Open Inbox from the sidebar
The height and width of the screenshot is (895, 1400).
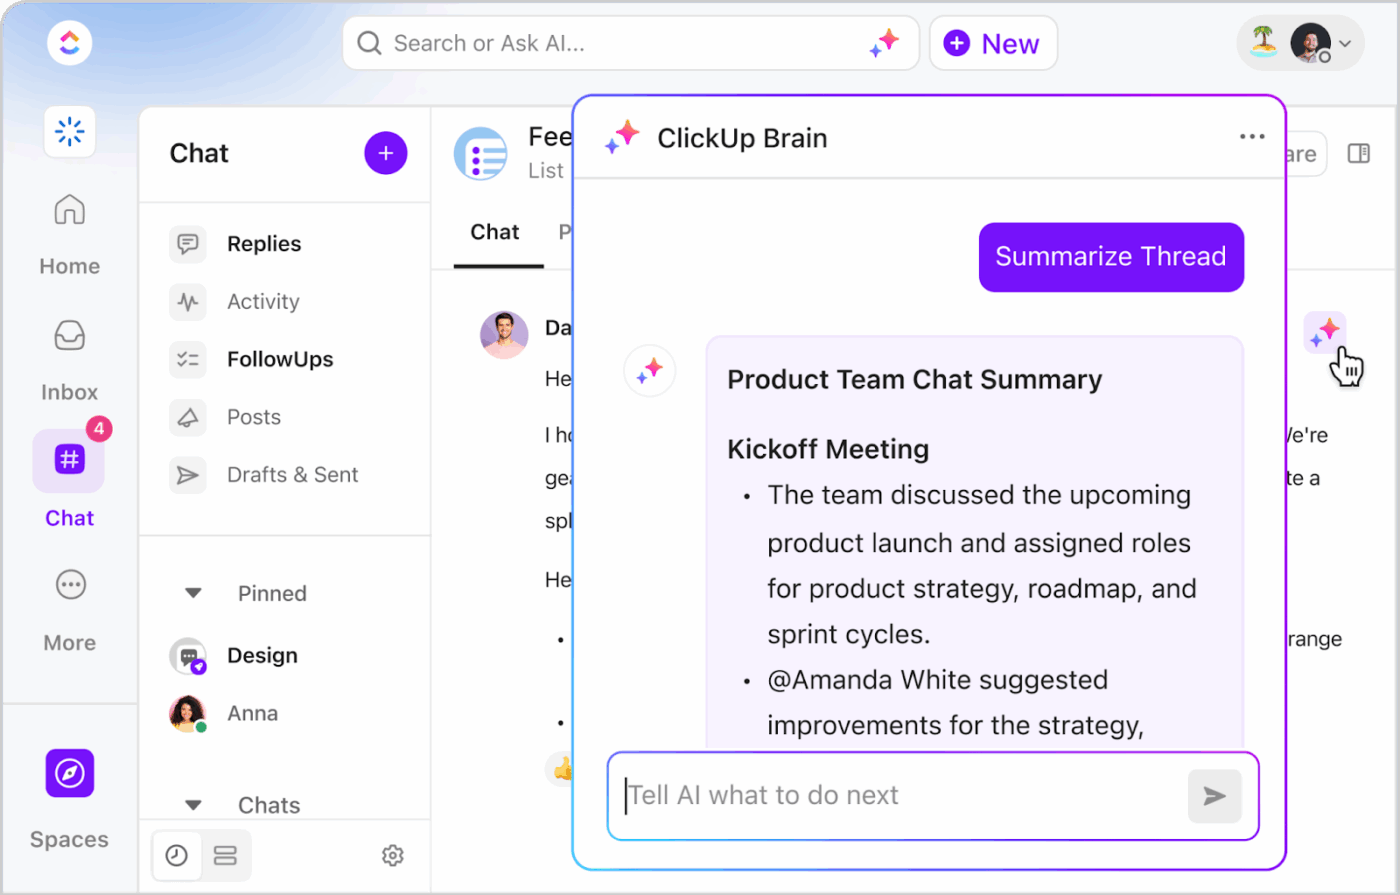(x=69, y=360)
